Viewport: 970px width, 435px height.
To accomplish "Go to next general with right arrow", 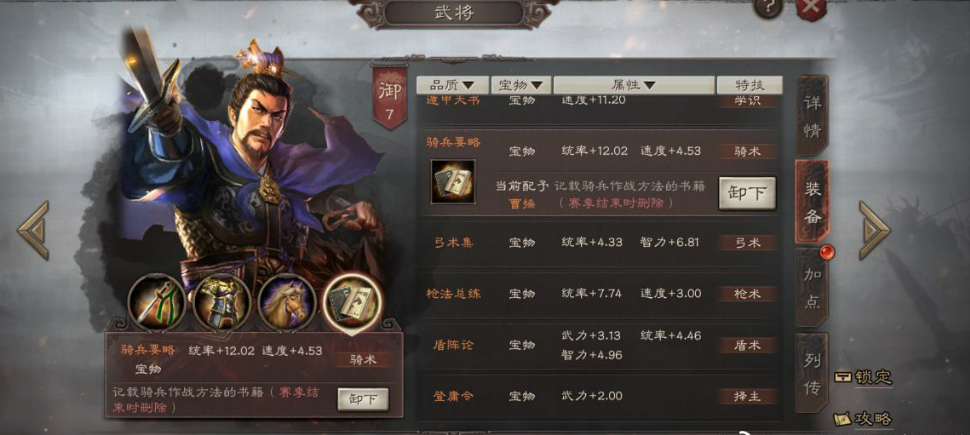I will (x=874, y=230).
